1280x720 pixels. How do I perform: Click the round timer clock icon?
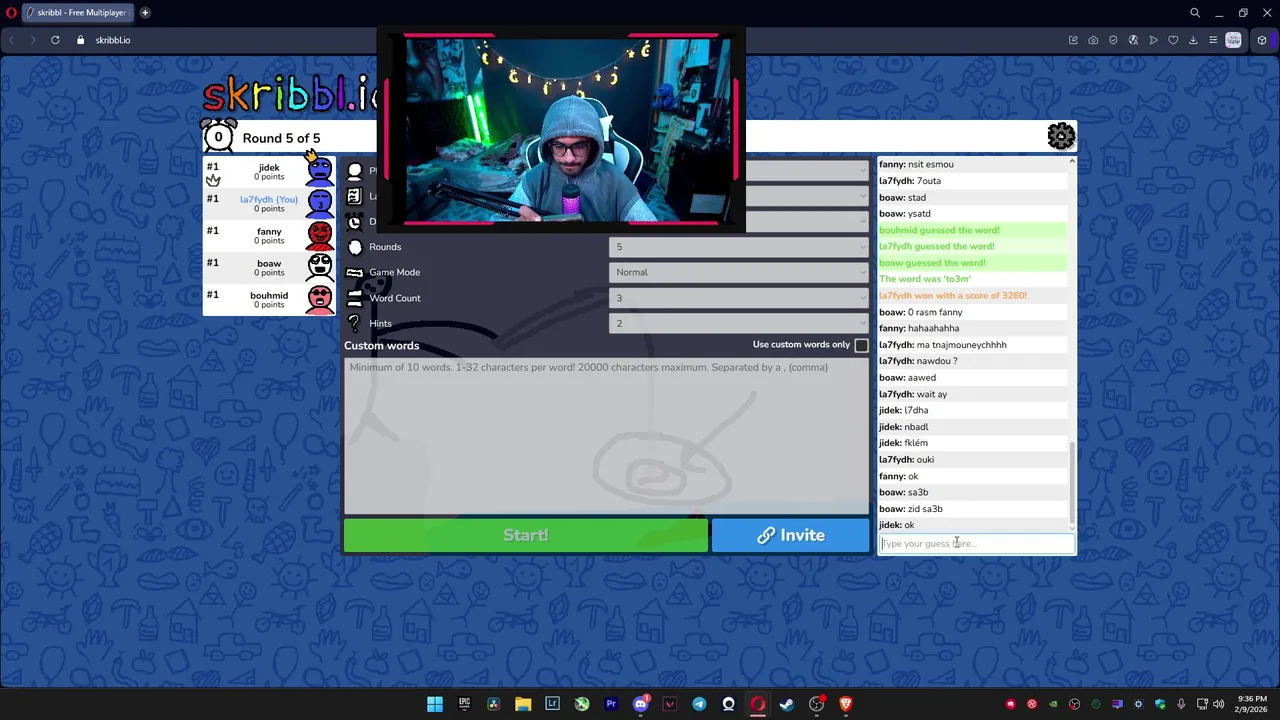pos(218,136)
